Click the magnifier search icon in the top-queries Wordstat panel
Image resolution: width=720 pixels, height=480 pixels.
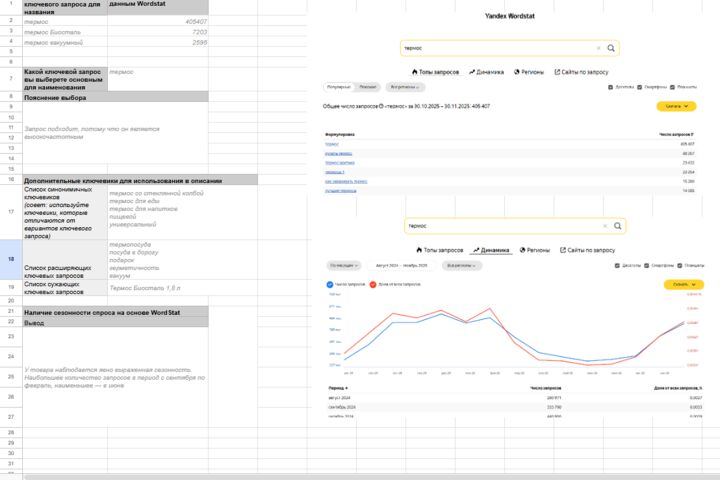click(x=611, y=48)
